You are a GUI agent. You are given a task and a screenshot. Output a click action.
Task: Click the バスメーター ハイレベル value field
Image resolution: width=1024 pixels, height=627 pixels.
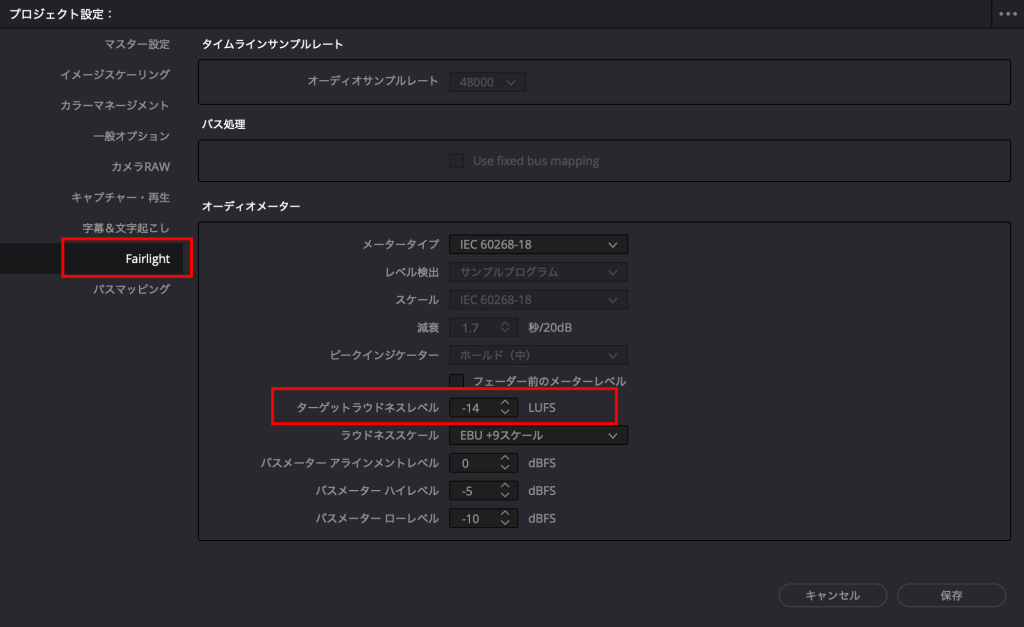478,490
